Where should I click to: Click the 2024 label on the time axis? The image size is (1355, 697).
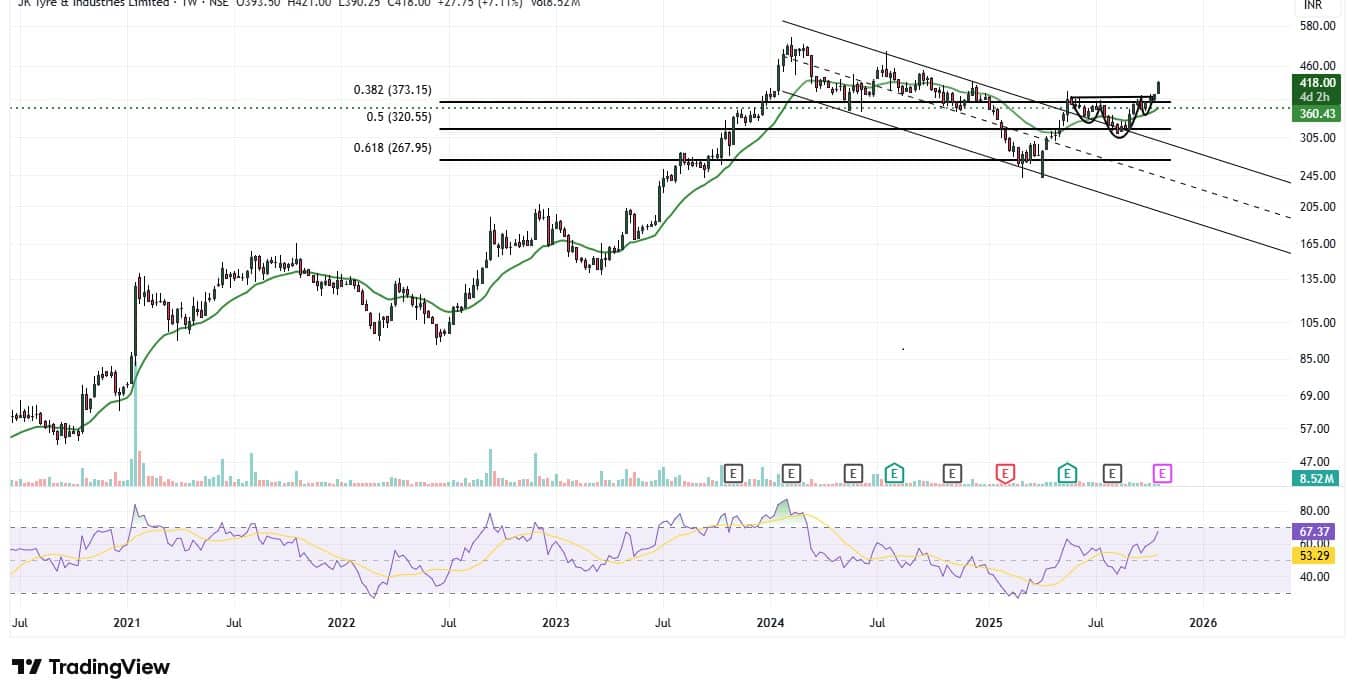(770, 622)
